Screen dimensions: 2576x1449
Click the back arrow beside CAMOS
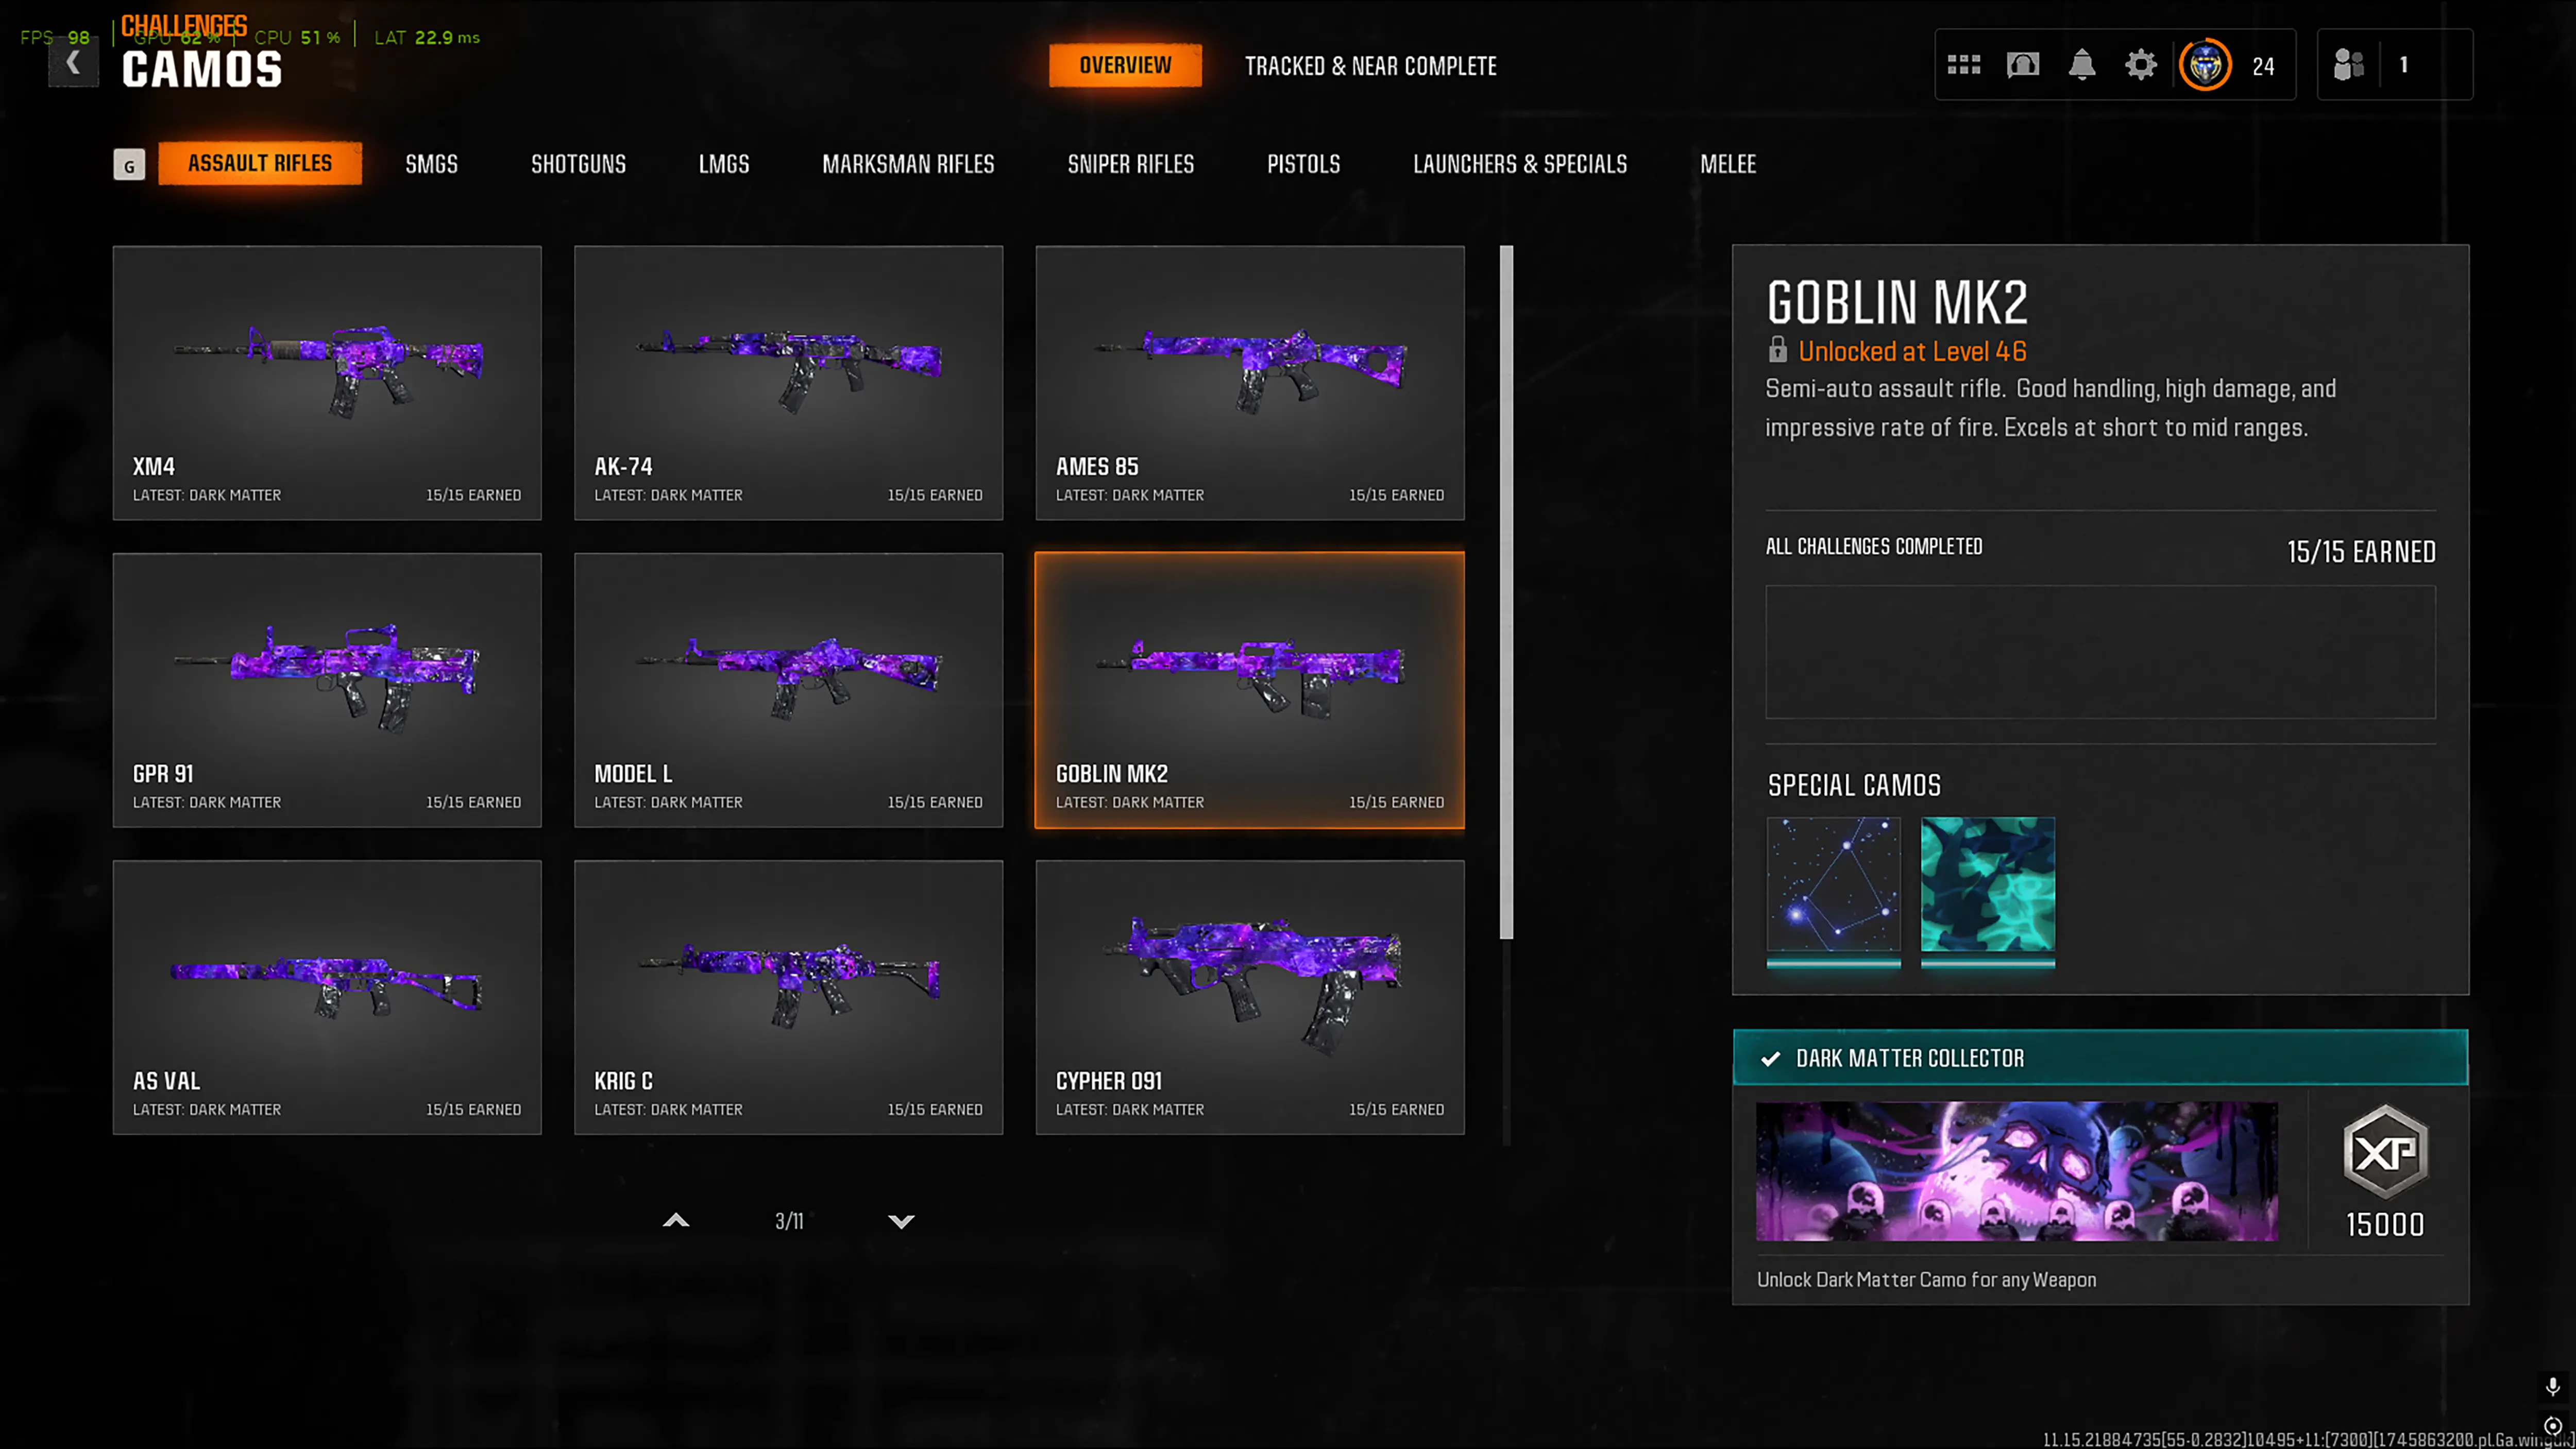tap(73, 64)
